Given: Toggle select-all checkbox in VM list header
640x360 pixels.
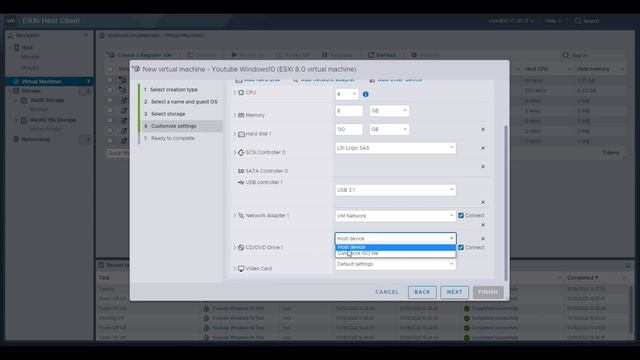Looking at the screenshot, I should point(110,69).
